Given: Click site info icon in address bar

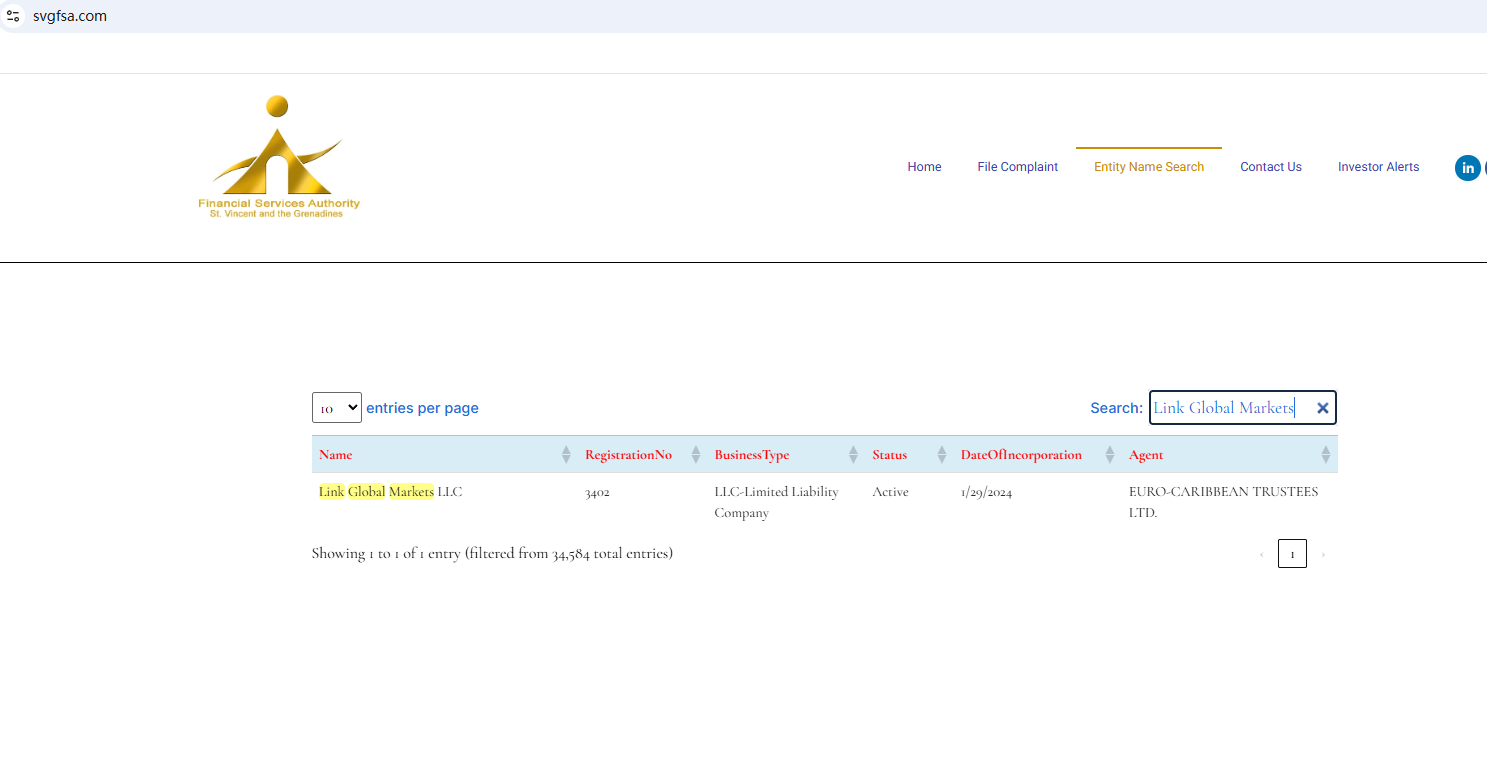Looking at the screenshot, I should 14,16.
